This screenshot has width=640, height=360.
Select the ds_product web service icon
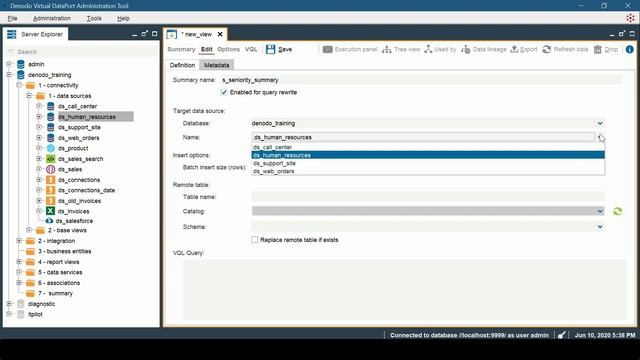51,148
